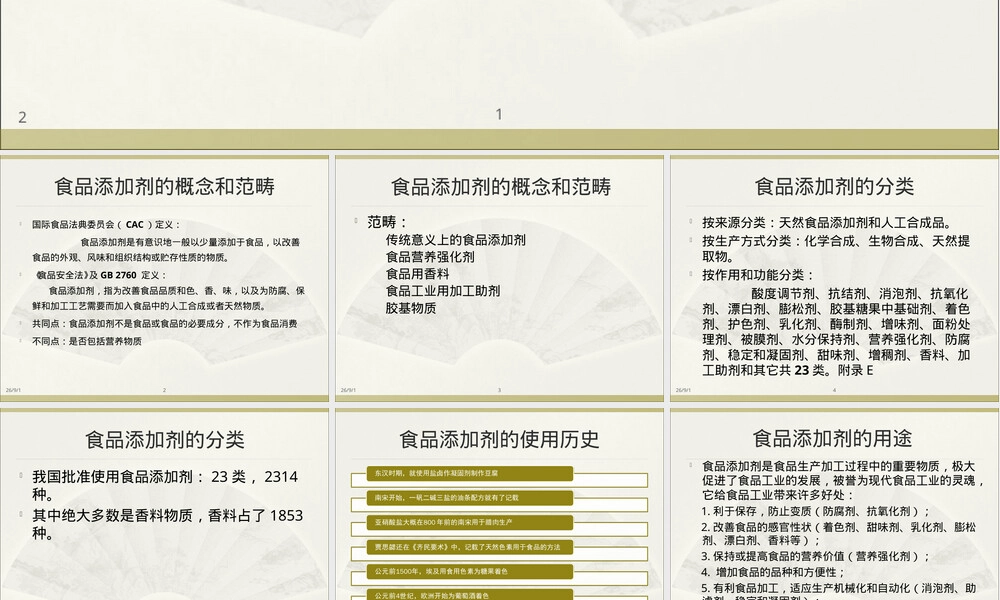Click item 1. 利于保存，防止变质
Viewport: 1000px width, 600px height.
point(816,511)
